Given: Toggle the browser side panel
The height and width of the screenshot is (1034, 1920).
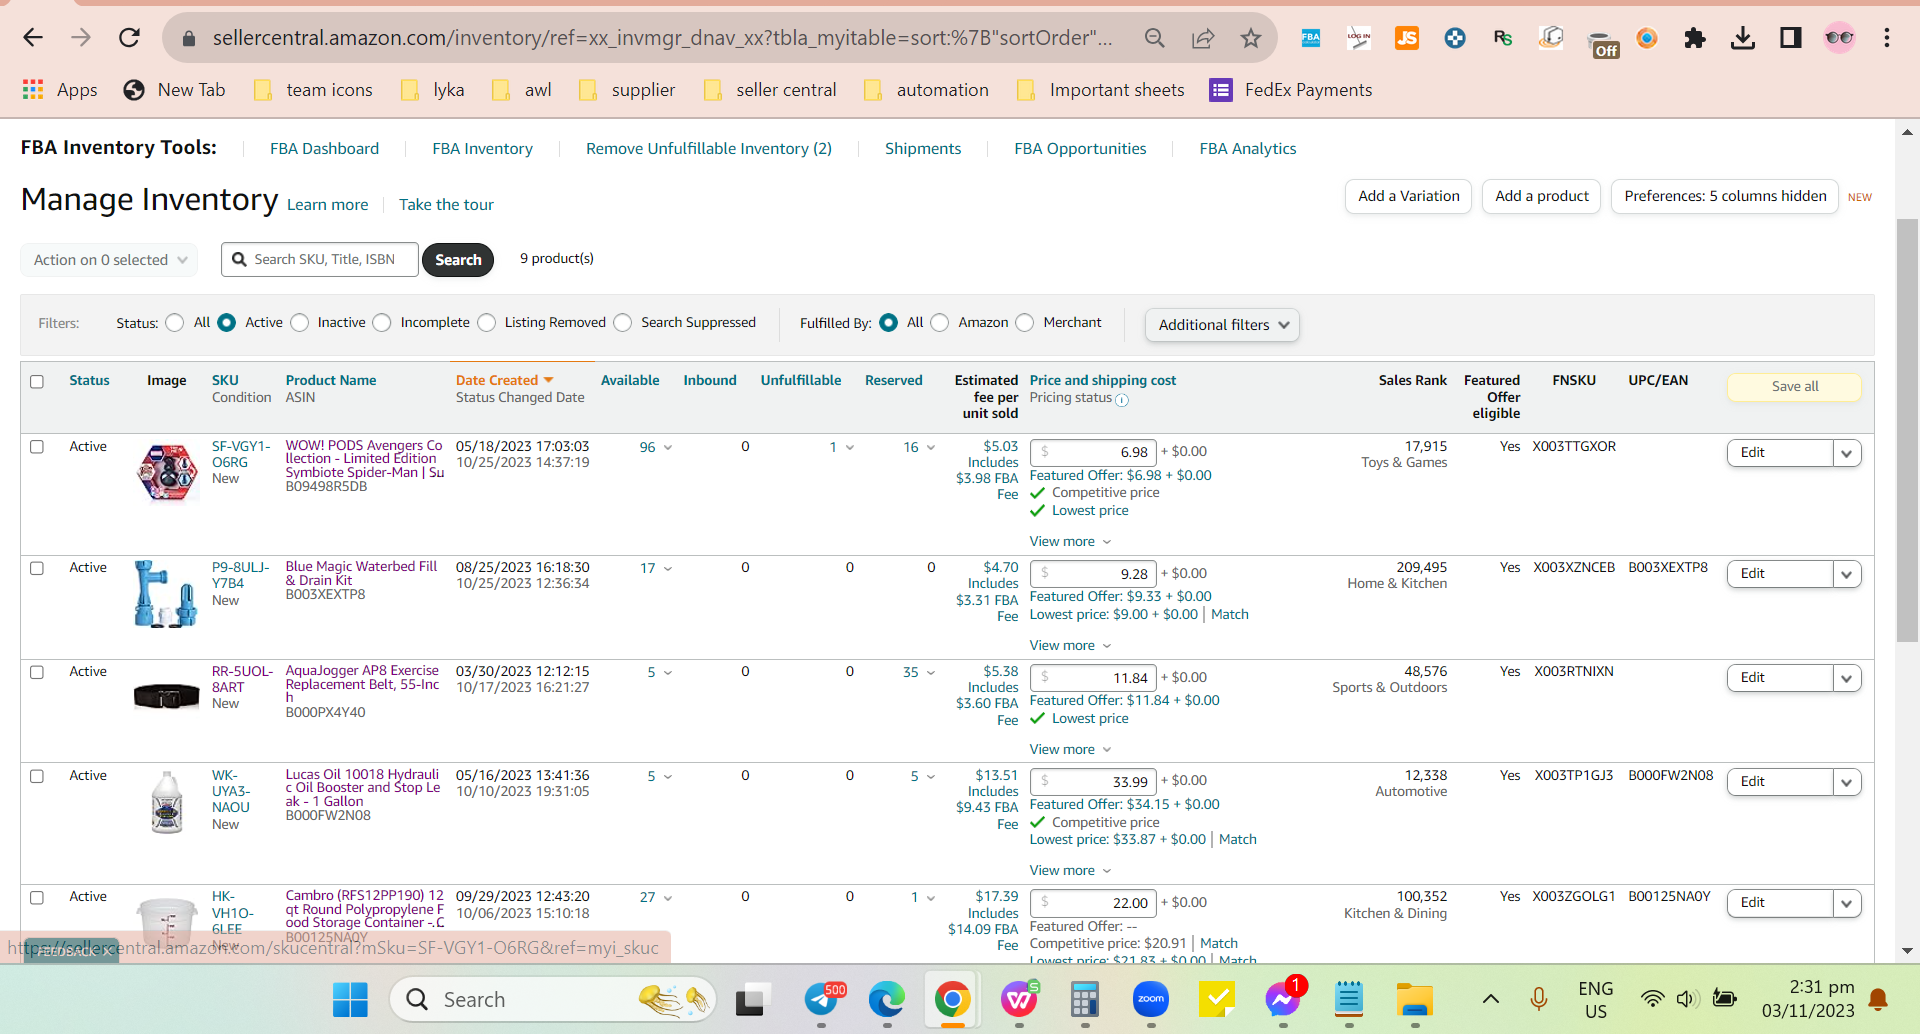Looking at the screenshot, I should tap(1791, 38).
